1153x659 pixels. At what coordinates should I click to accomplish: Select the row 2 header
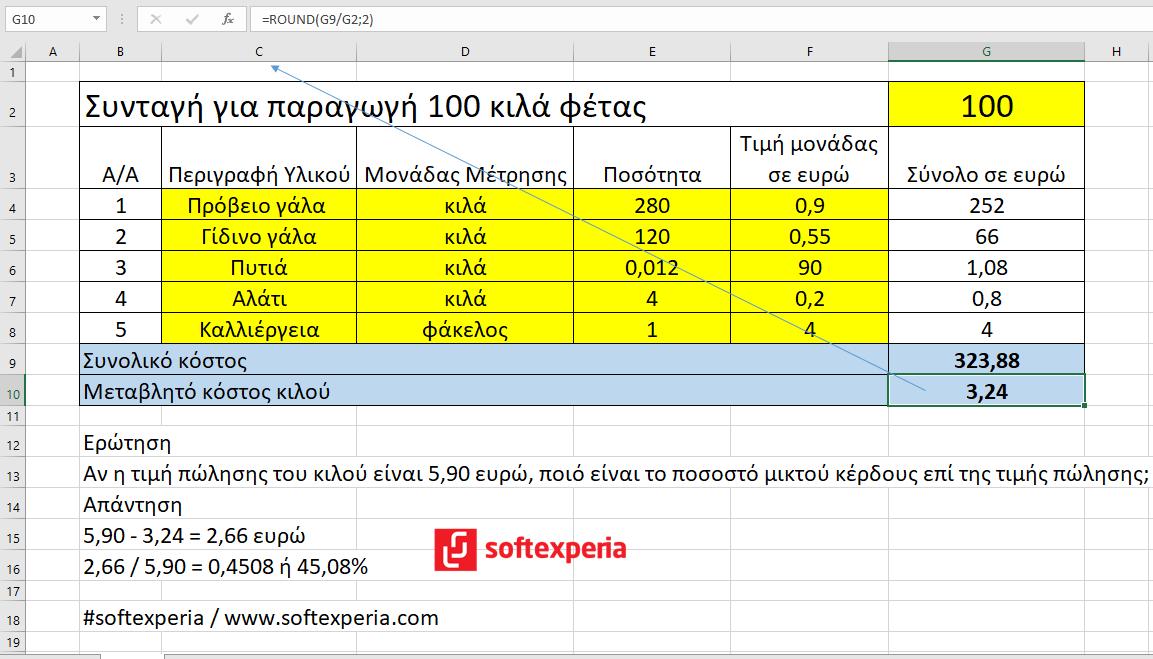(12, 111)
